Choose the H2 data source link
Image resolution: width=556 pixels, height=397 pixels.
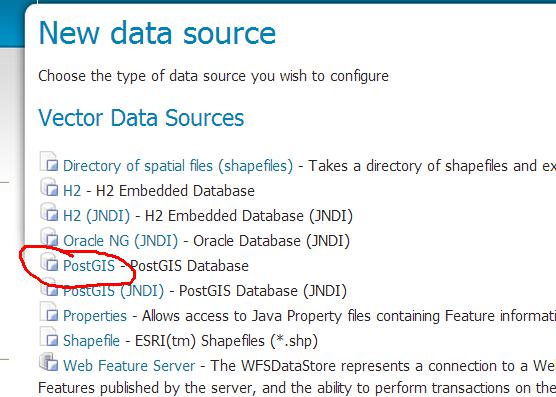tap(72, 191)
